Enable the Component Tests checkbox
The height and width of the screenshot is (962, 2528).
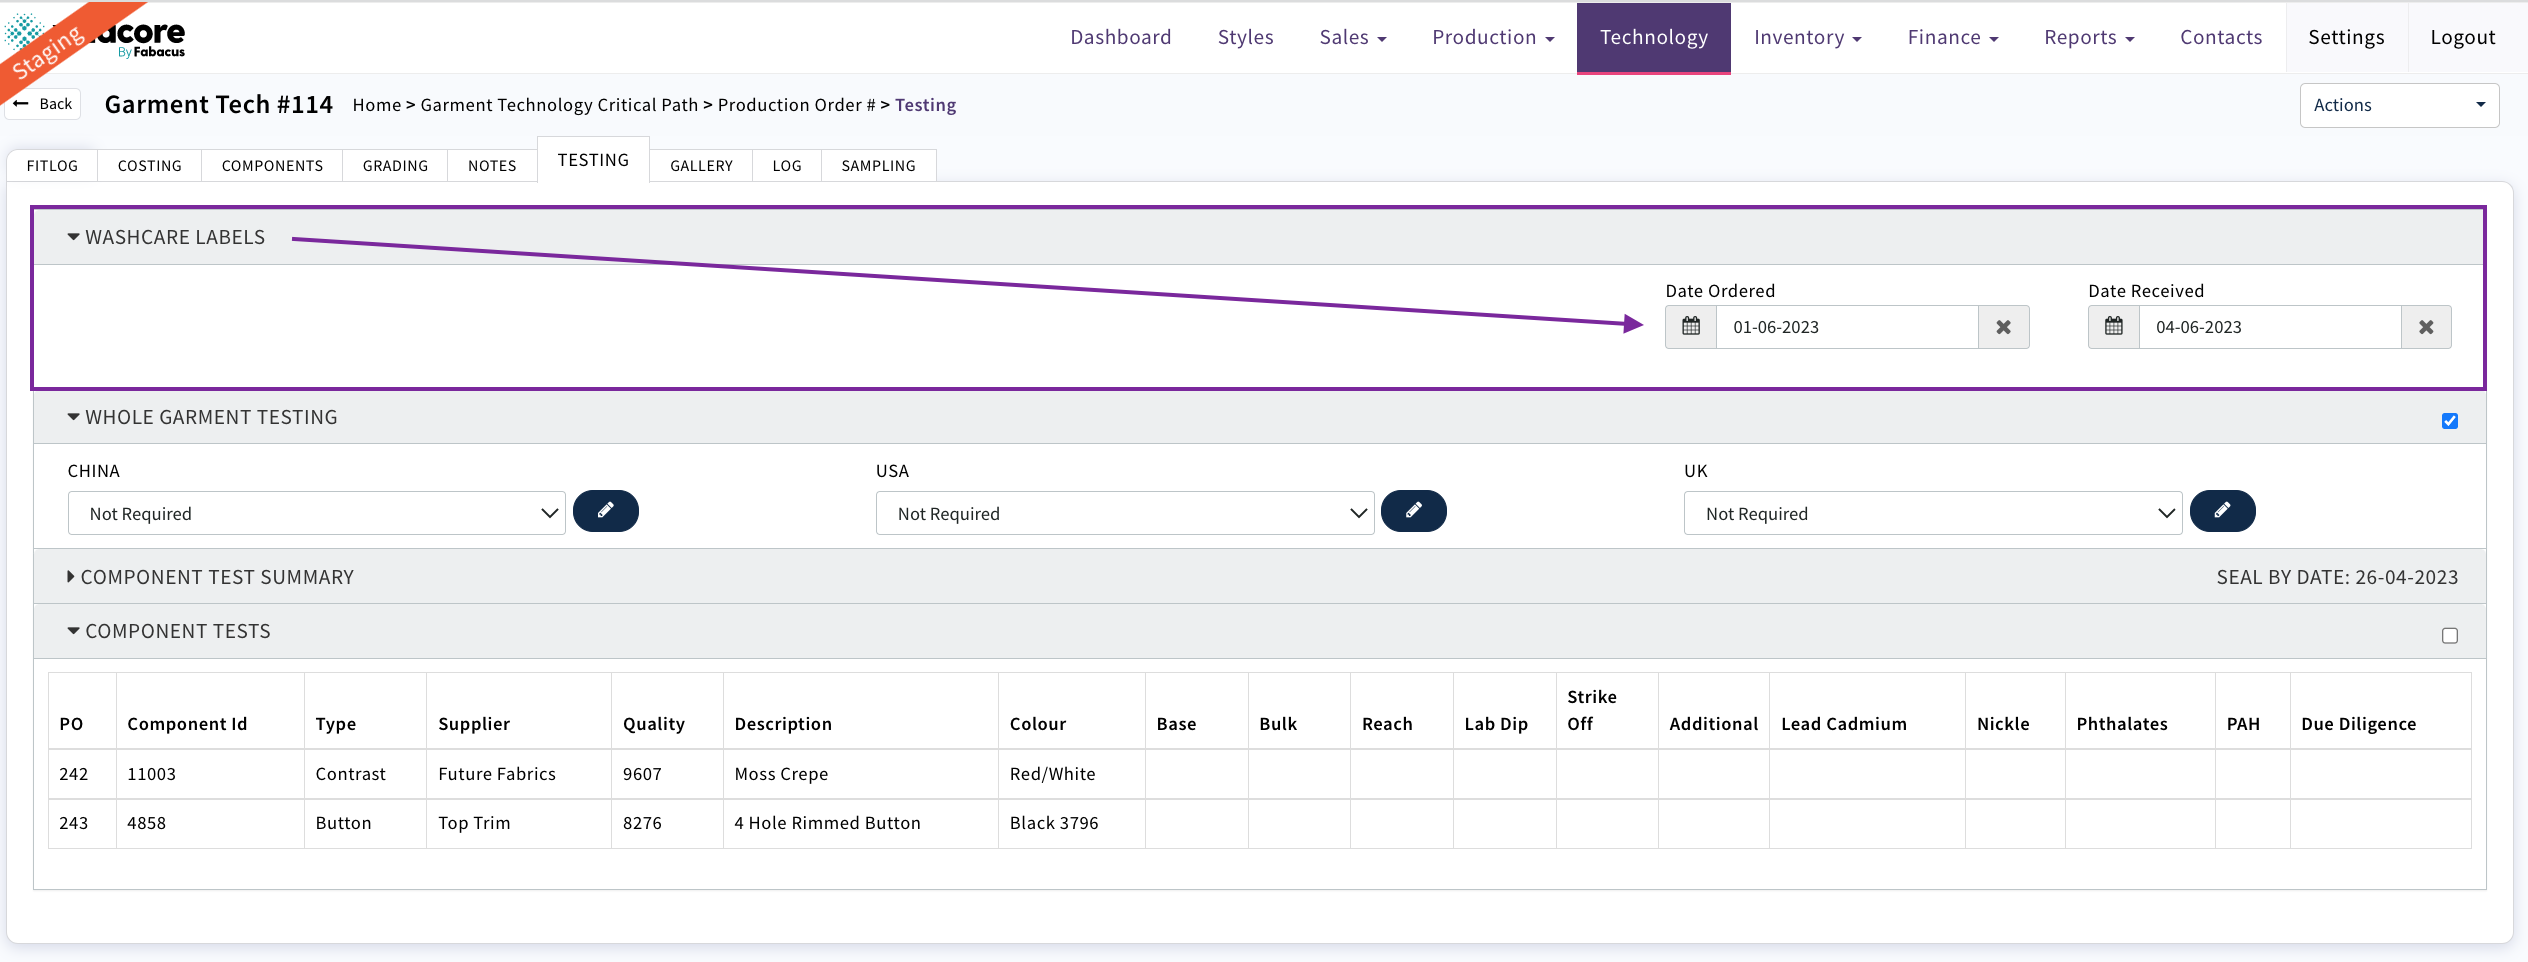2449,636
